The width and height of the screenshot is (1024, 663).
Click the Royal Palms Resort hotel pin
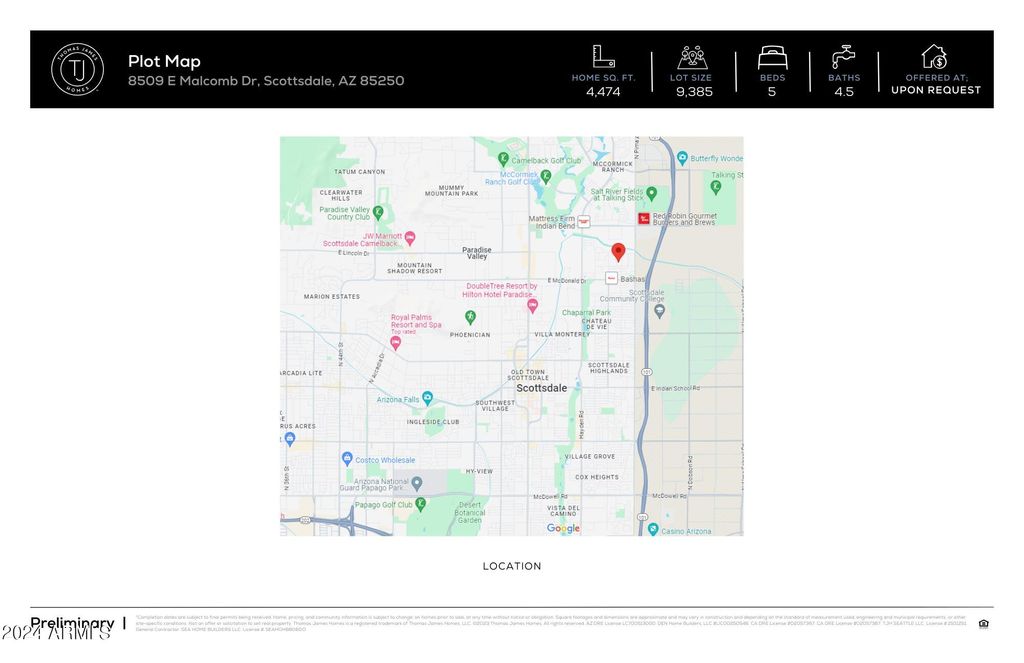point(395,344)
